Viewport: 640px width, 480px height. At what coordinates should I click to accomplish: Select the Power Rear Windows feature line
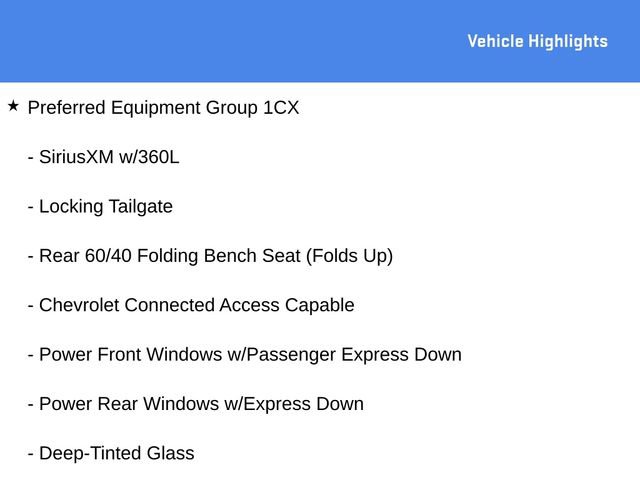196,404
